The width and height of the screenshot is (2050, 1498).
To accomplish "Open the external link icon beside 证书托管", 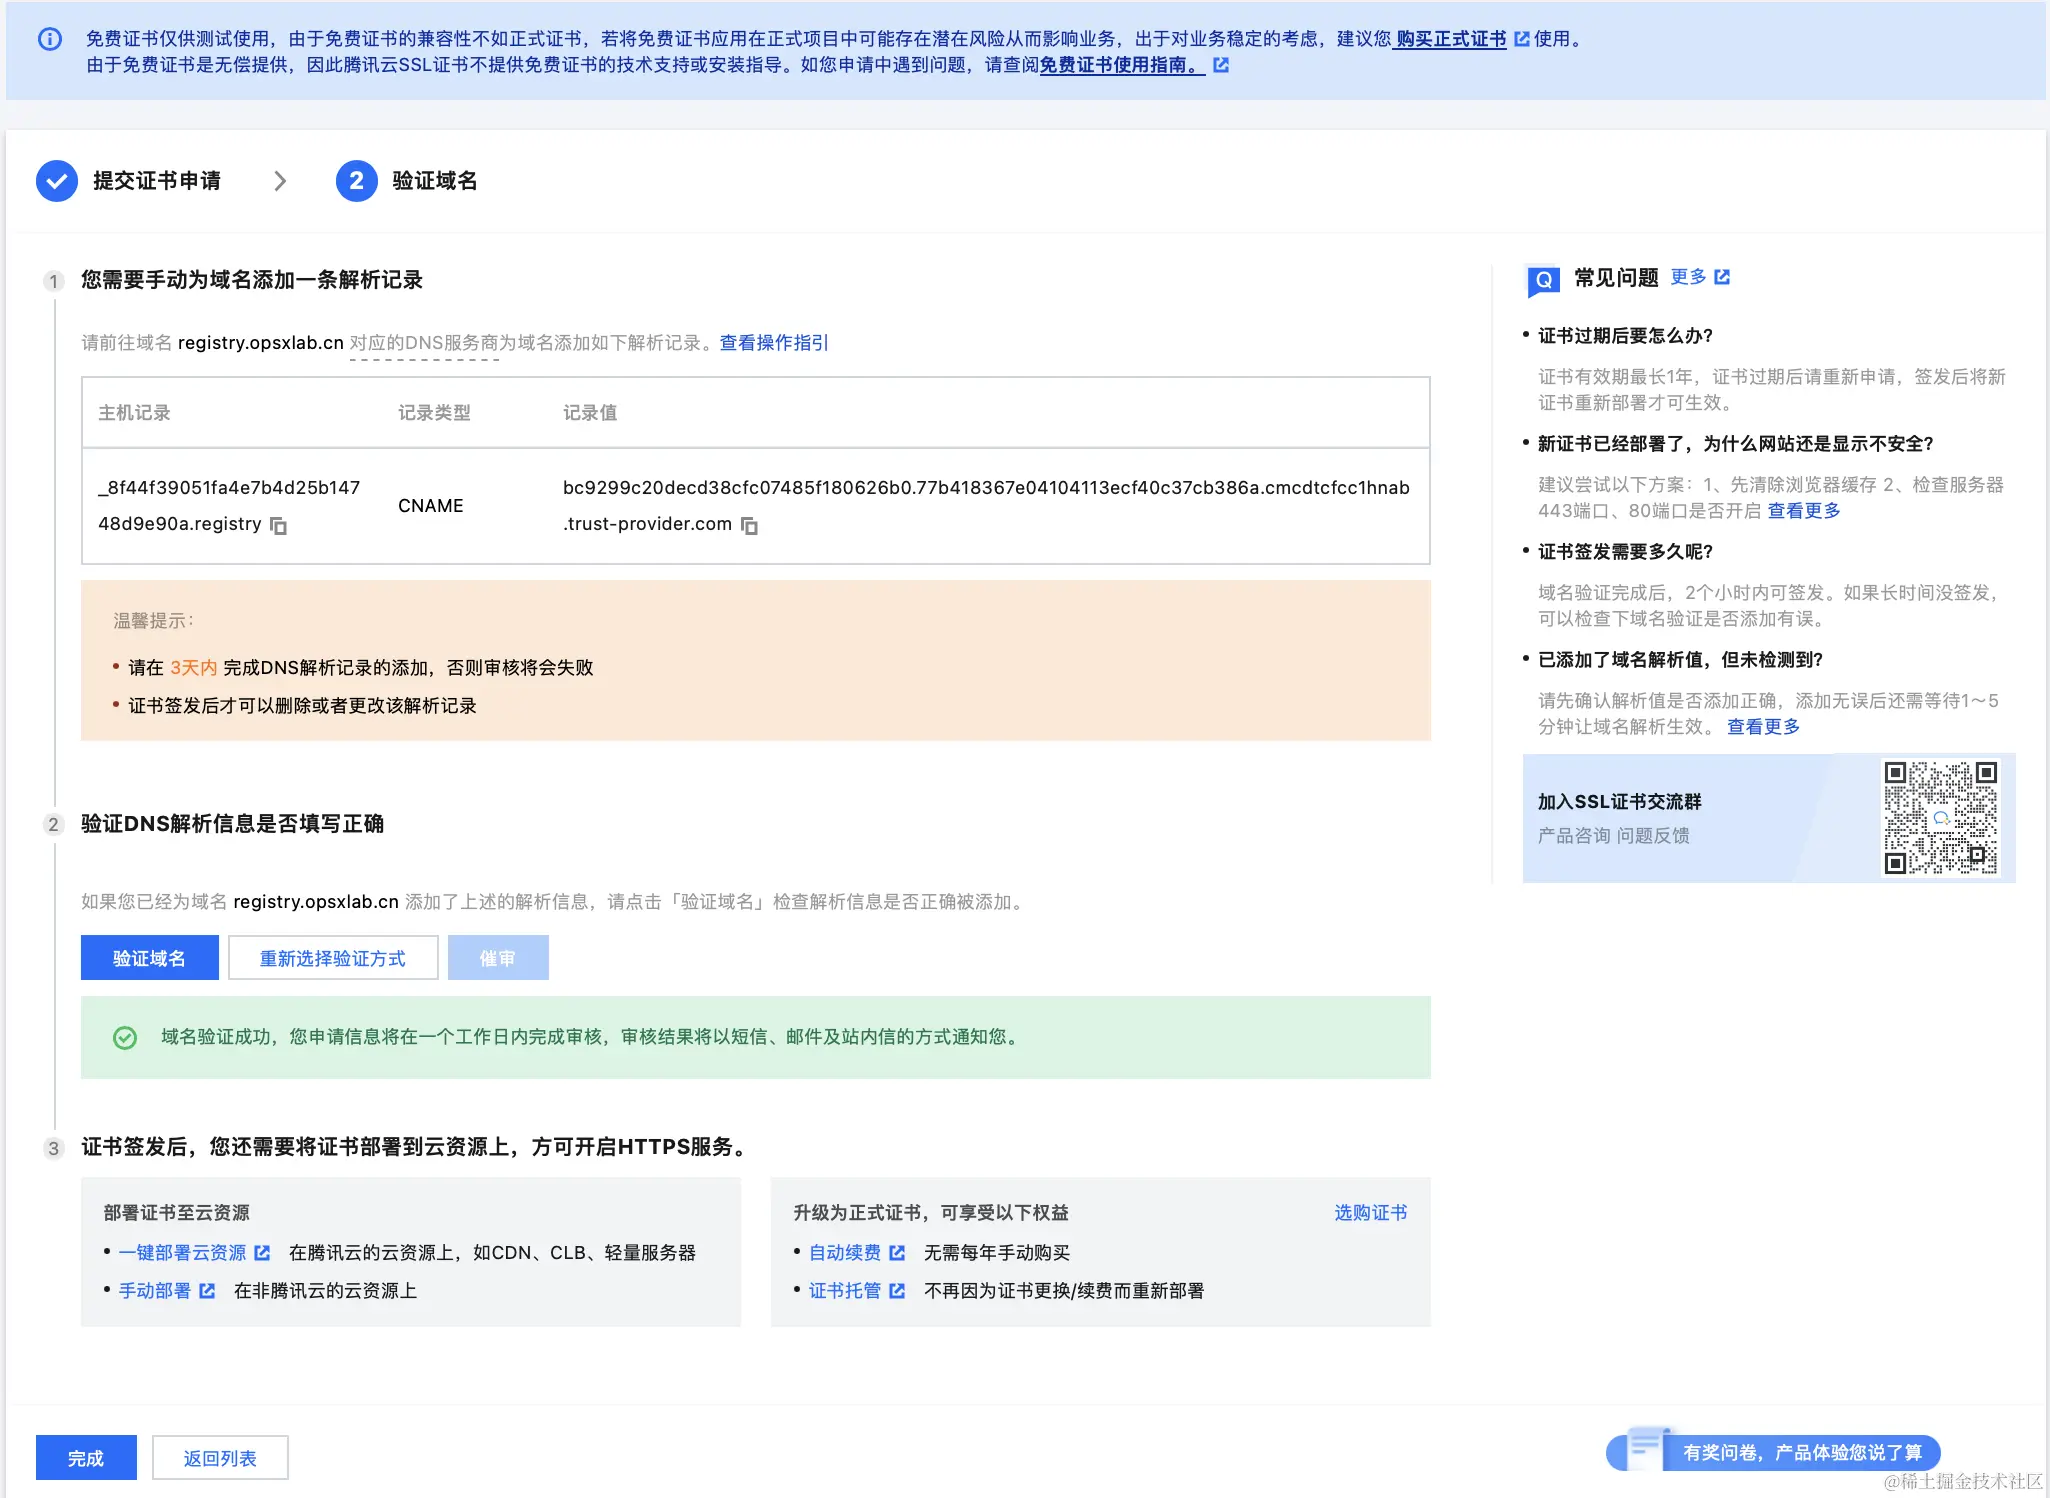I will click(897, 1290).
